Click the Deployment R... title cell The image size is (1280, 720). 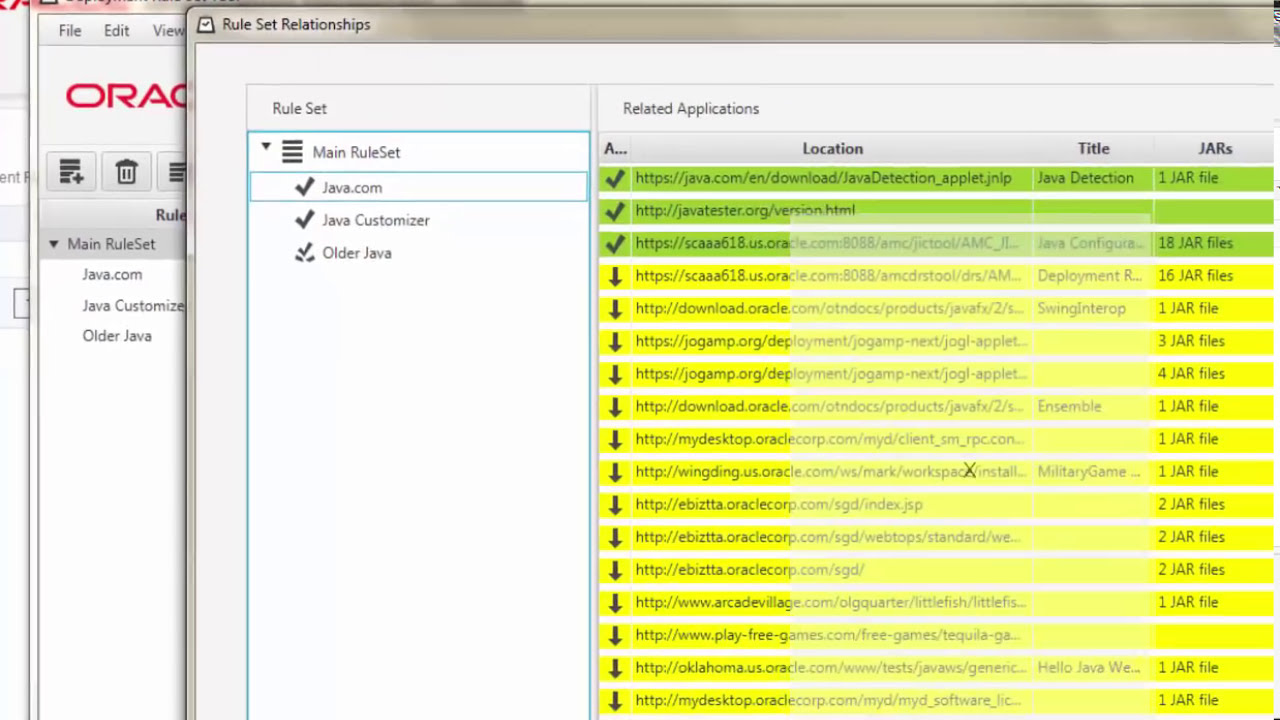pos(1089,276)
